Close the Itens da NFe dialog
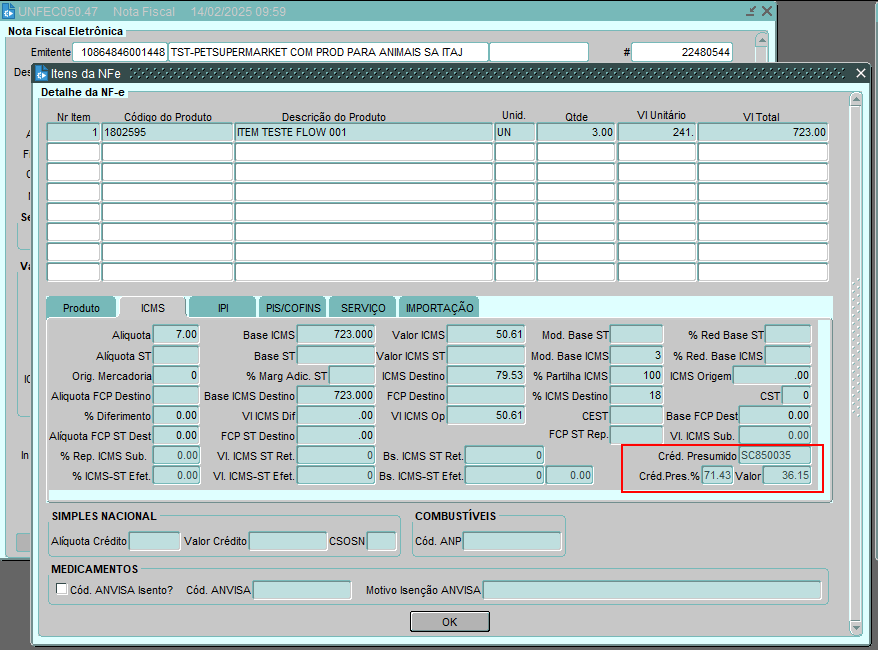This screenshot has width=878, height=650. click(x=861, y=73)
